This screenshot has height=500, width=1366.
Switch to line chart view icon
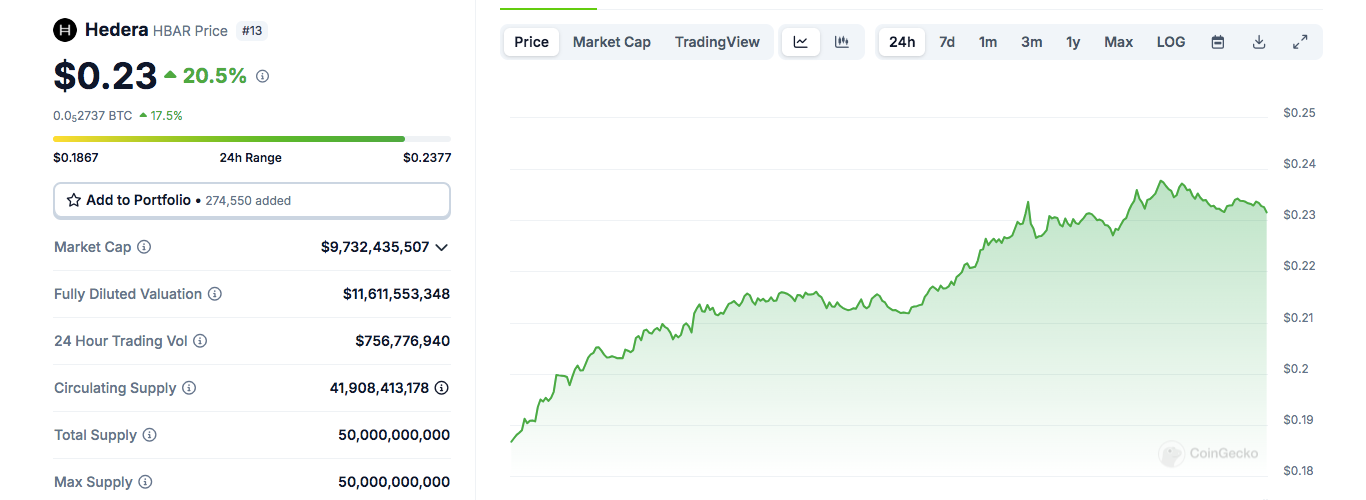point(801,42)
